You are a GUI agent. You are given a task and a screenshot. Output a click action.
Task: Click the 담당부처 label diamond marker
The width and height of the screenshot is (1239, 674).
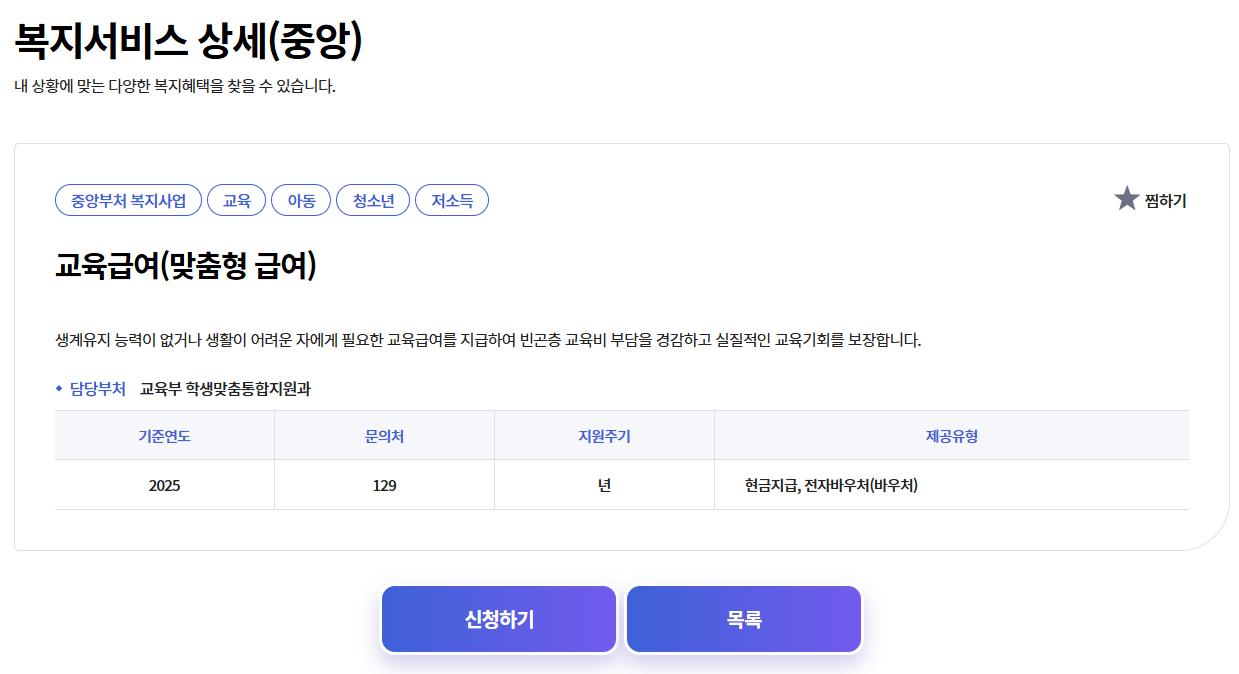point(57,388)
